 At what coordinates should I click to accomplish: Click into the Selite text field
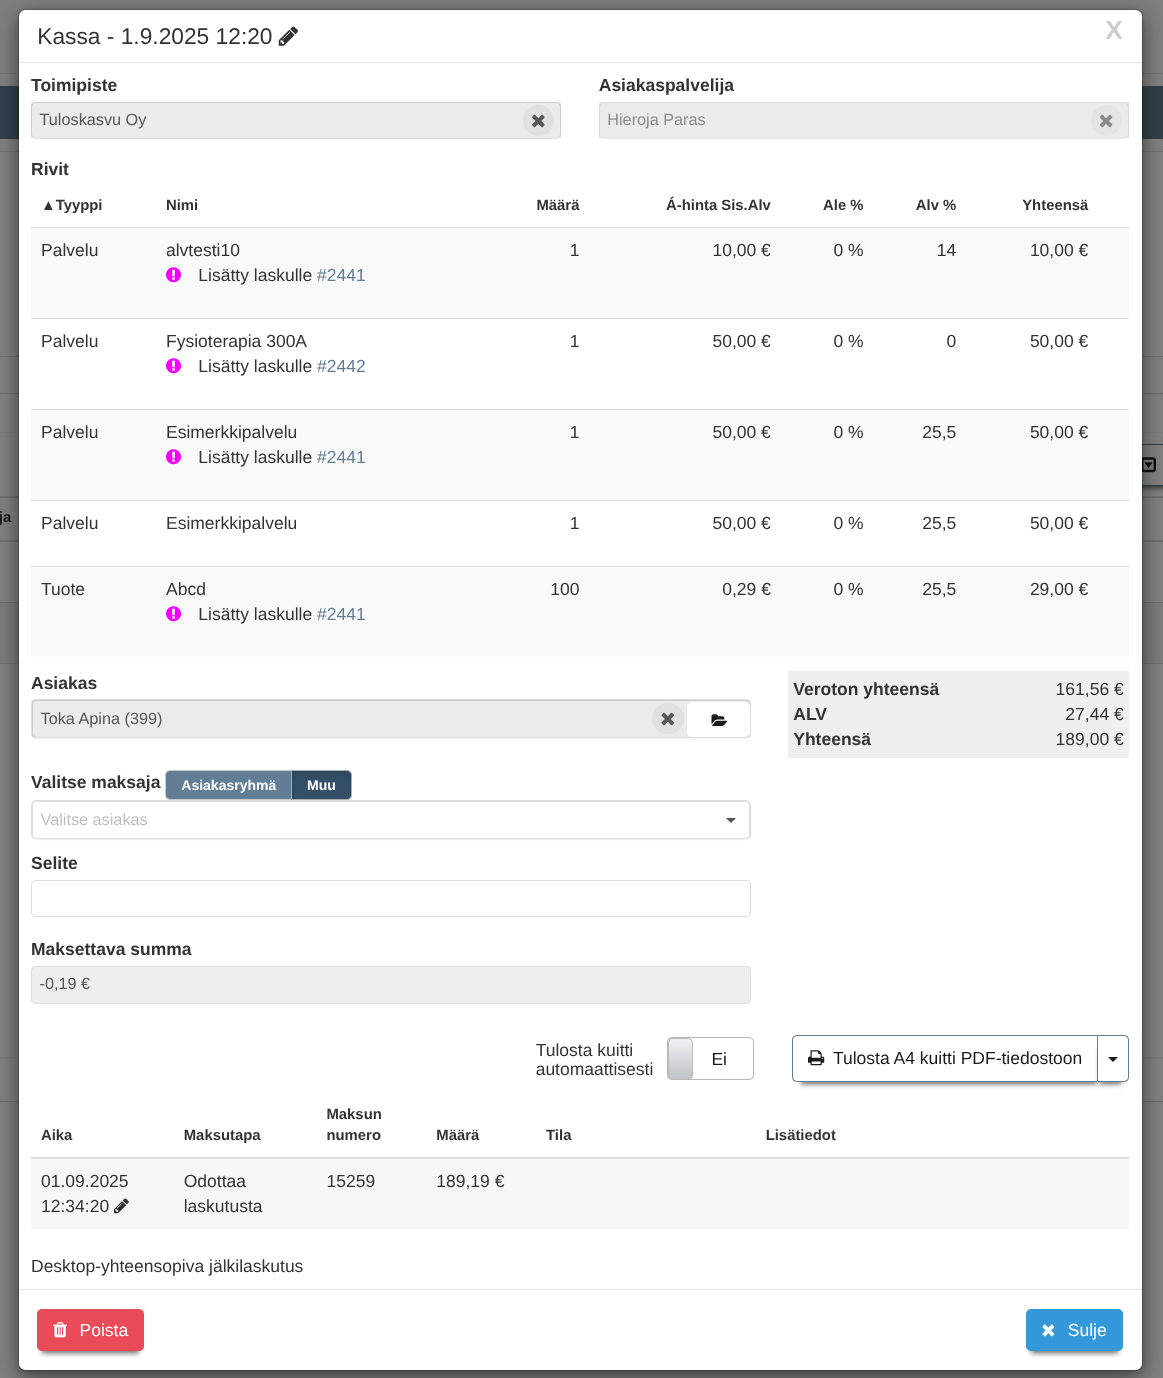click(390, 898)
